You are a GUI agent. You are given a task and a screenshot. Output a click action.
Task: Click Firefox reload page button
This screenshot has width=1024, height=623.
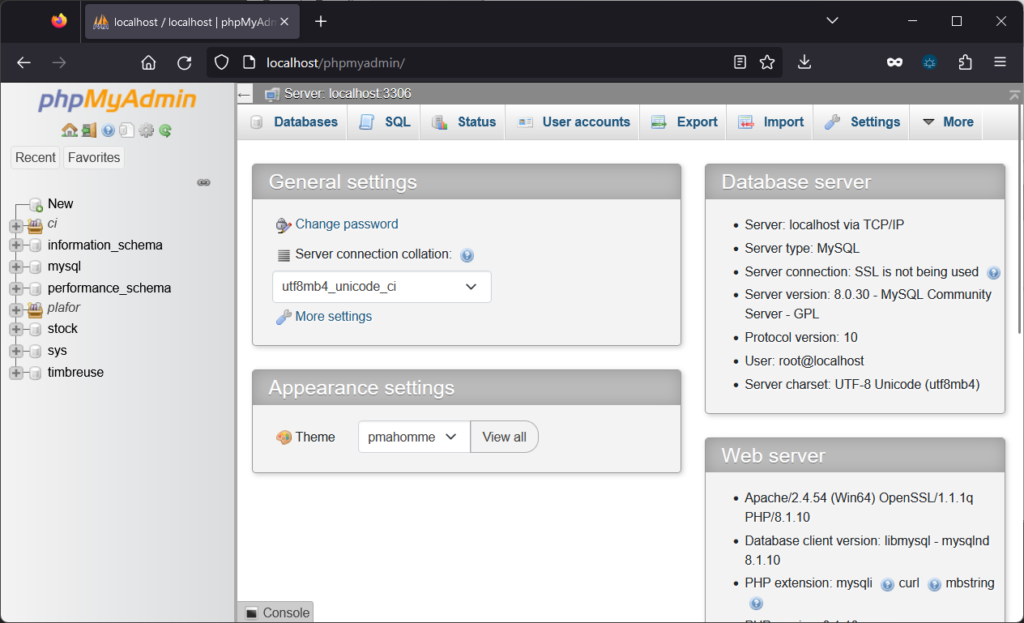point(184,63)
